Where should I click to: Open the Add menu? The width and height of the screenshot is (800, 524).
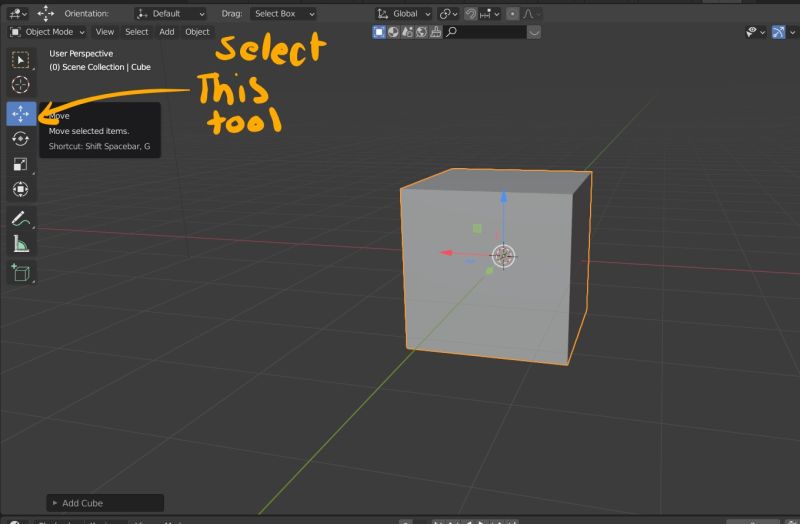click(167, 32)
